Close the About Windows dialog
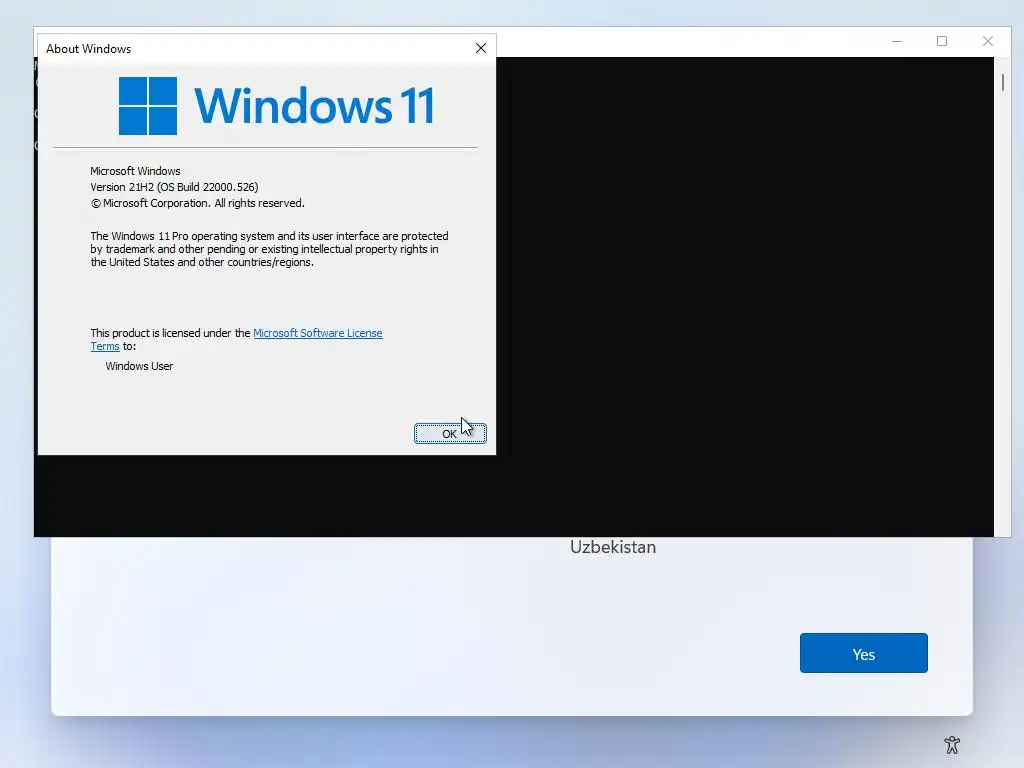This screenshot has height=768, width=1024. [481, 48]
